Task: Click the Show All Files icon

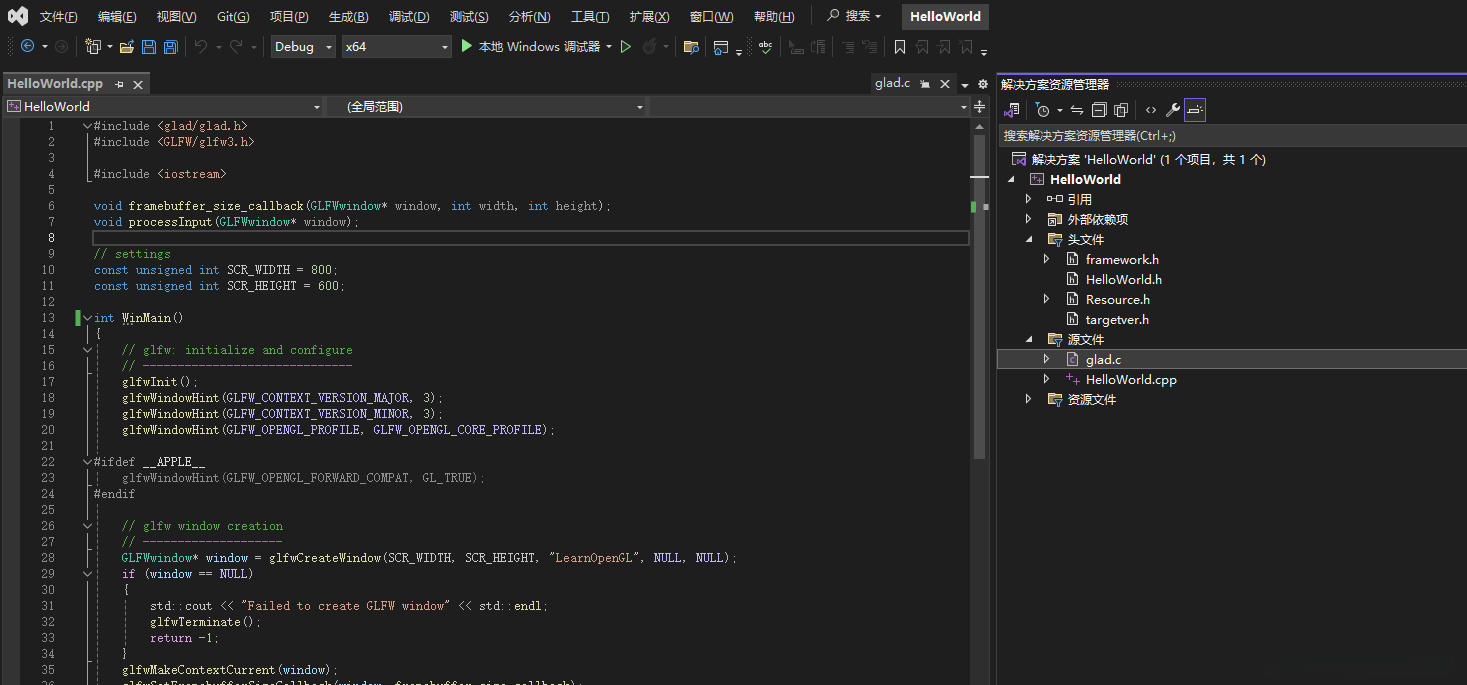Action: click(1121, 110)
